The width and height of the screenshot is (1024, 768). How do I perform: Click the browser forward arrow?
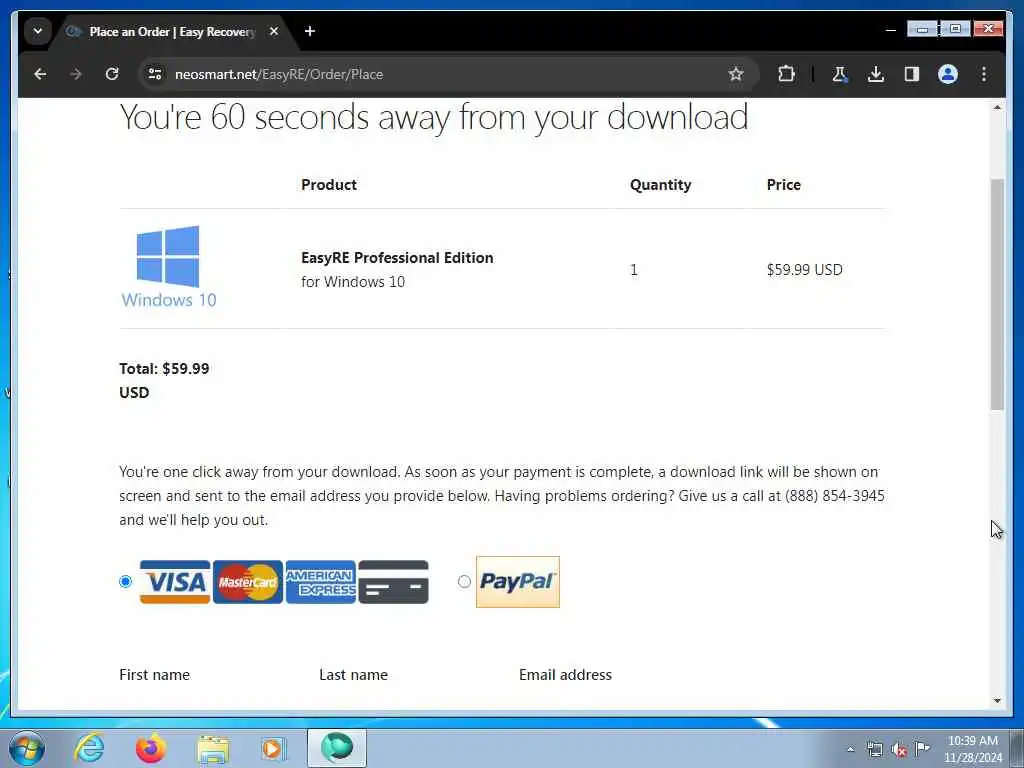pos(76,74)
